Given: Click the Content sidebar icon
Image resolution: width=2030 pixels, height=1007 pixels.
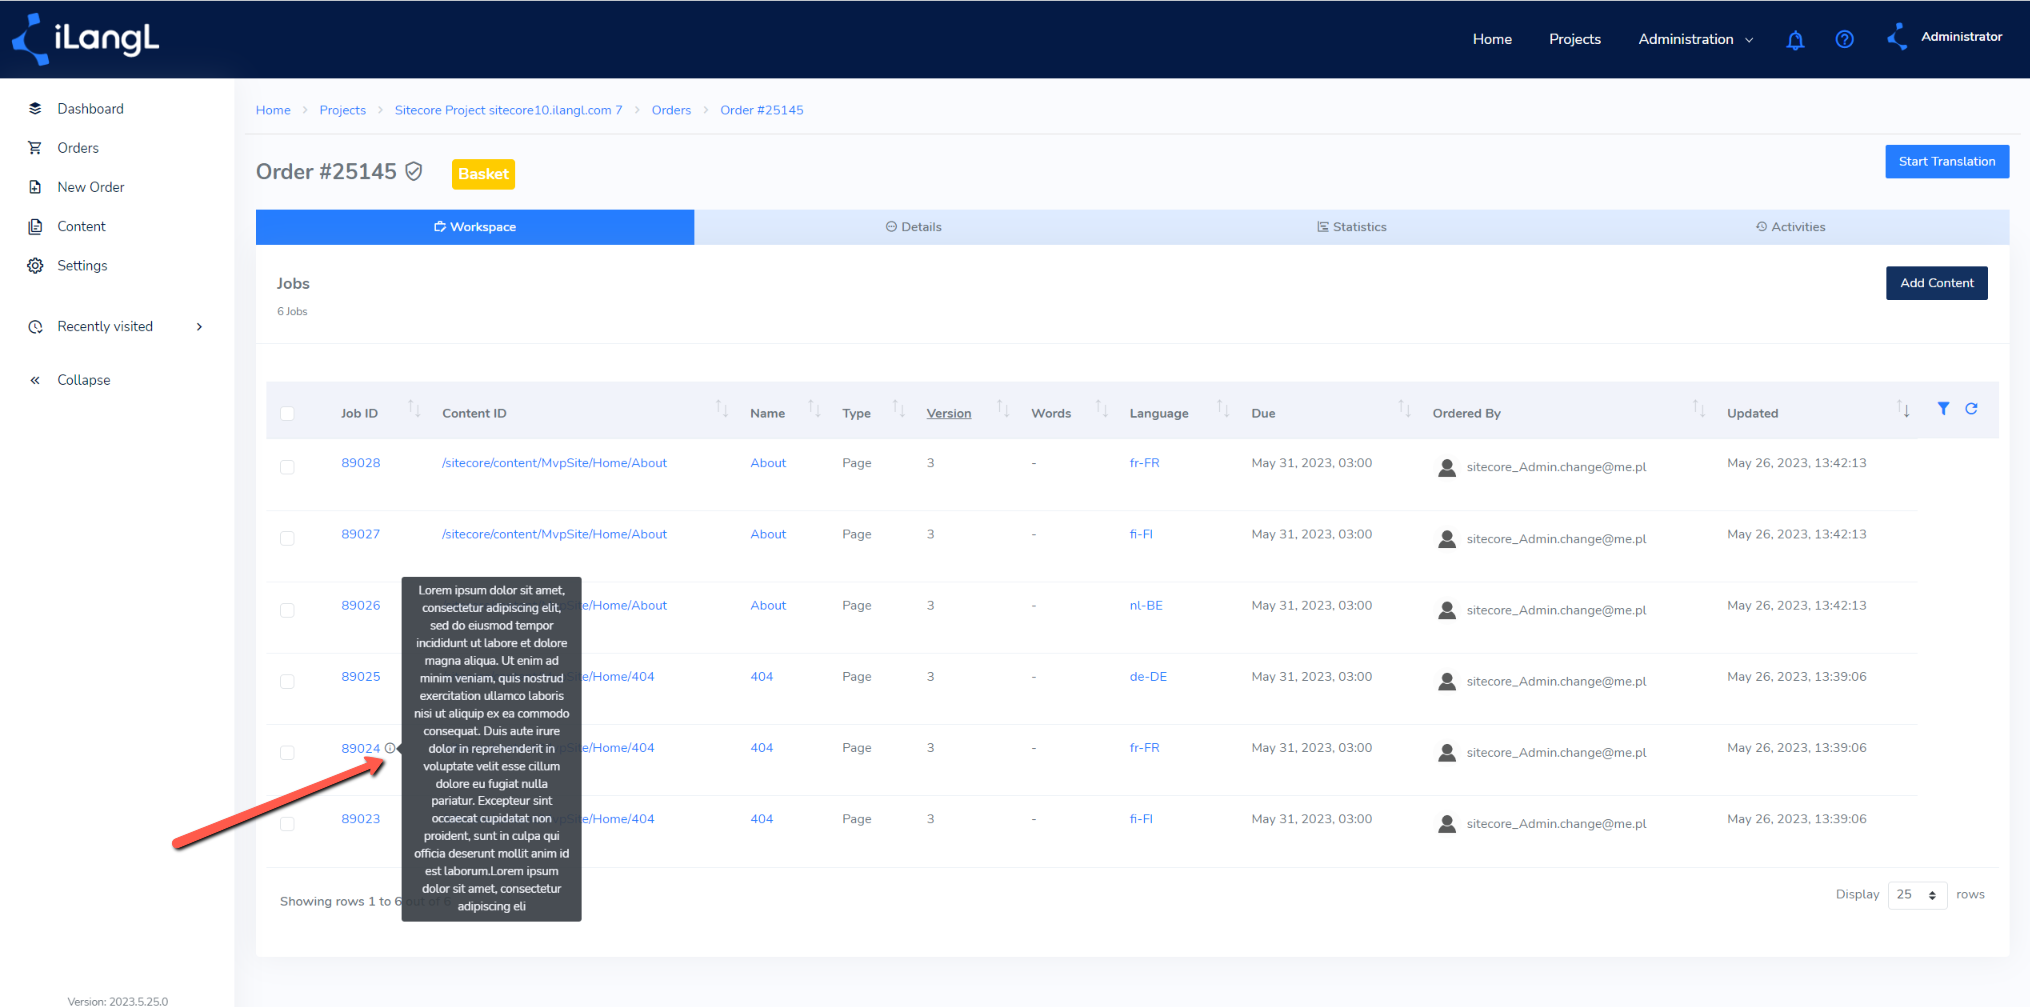Looking at the screenshot, I should 35,226.
